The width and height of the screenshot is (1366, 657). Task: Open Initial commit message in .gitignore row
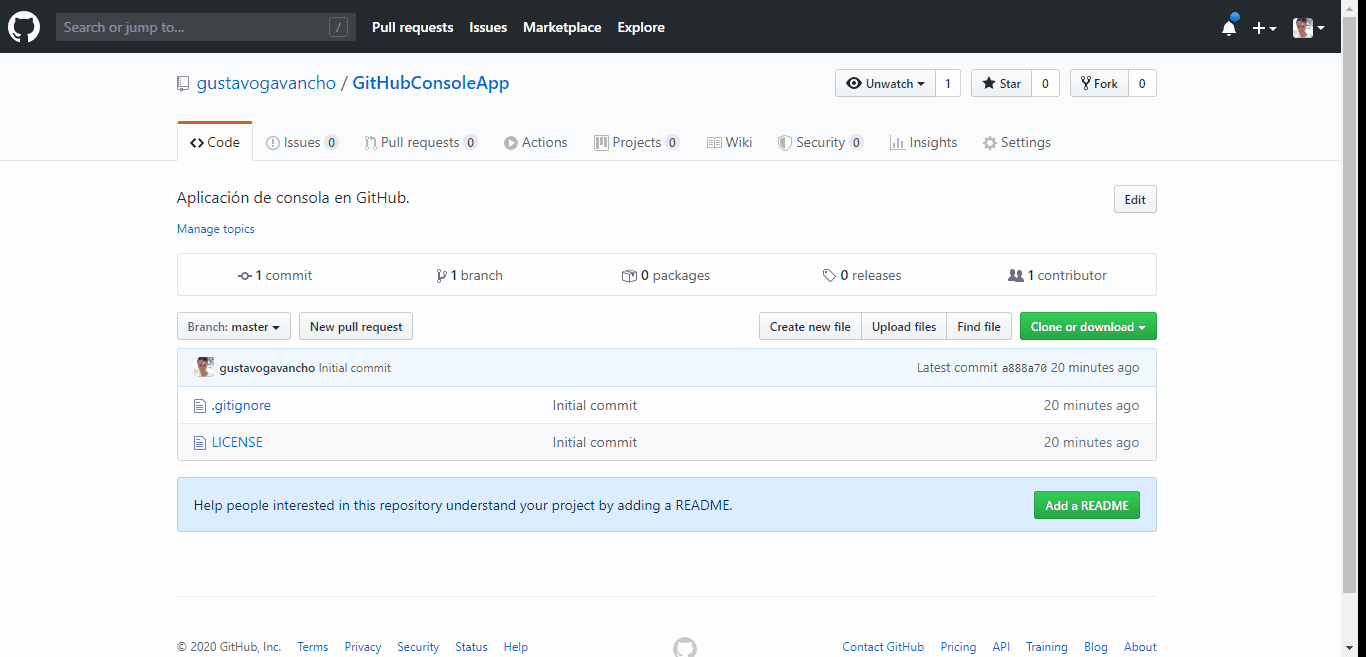click(595, 405)
